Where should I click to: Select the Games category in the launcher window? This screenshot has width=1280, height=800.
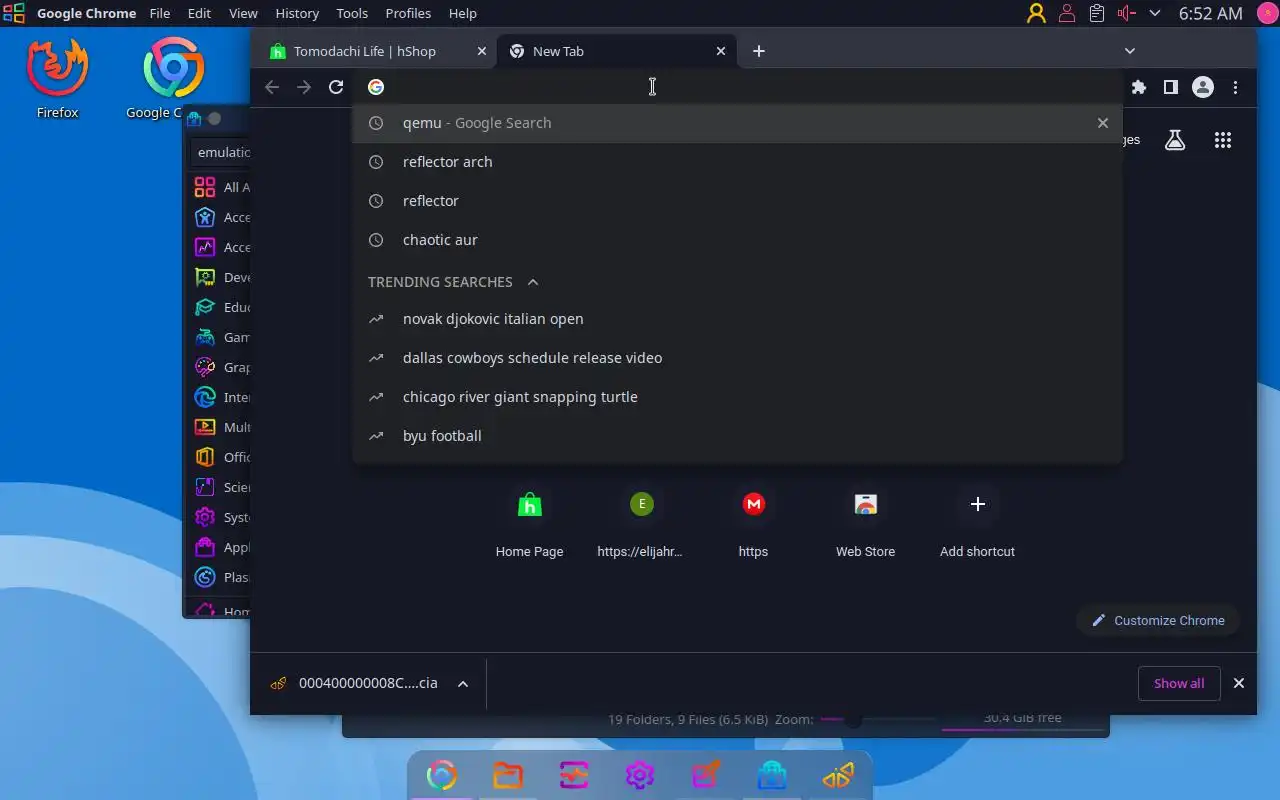pyautogui.click(x=220, y=337)
